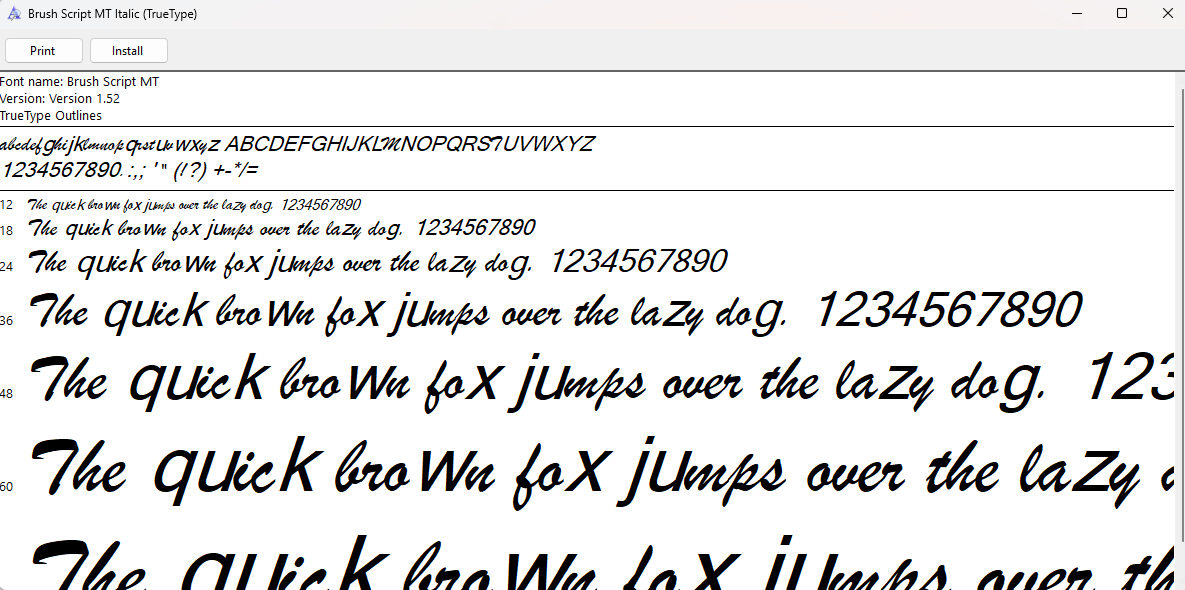Click the size 12 label
Image resolution: width=1185 pixels, height=590 pixels.
[7, 205]
